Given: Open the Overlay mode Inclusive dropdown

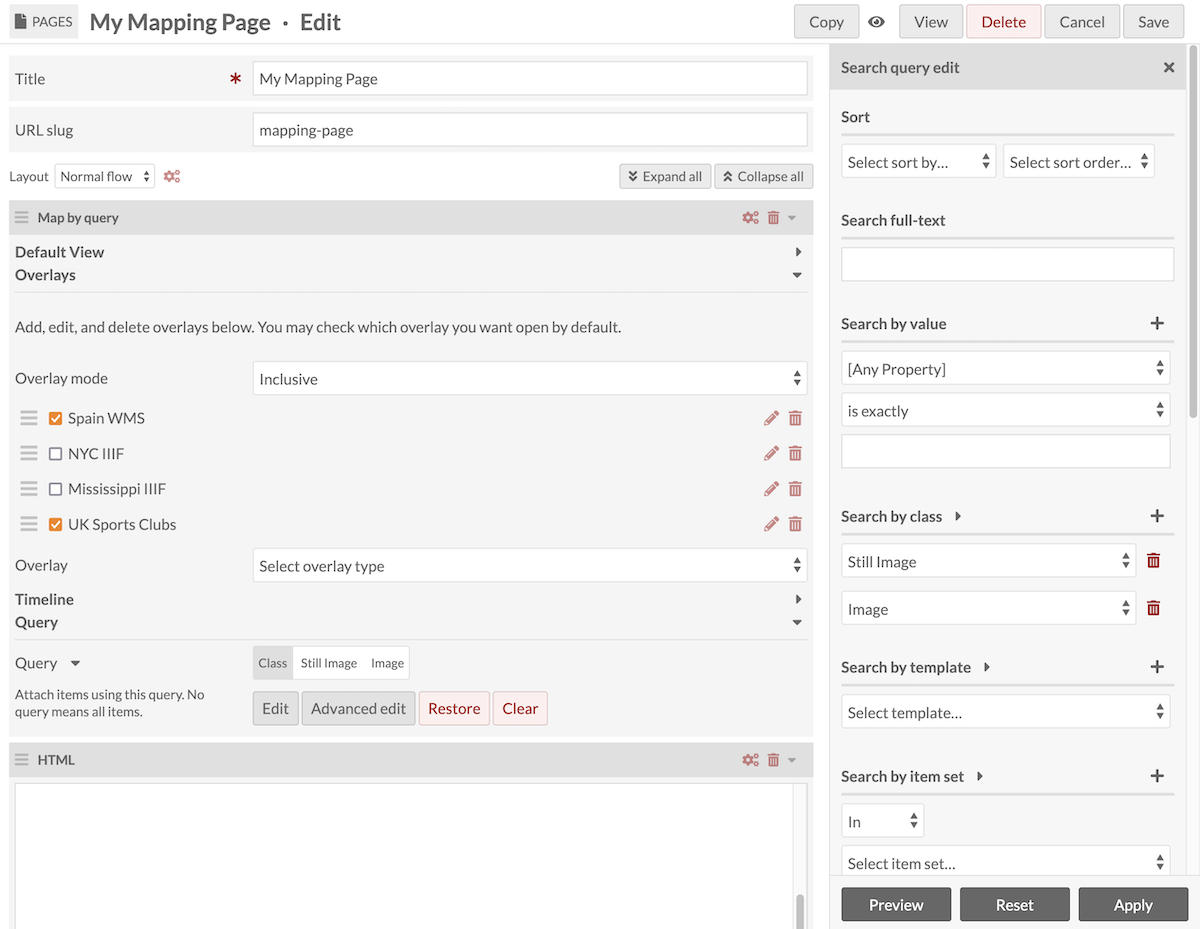Looking at the screenshot, I should pos(530,379).
